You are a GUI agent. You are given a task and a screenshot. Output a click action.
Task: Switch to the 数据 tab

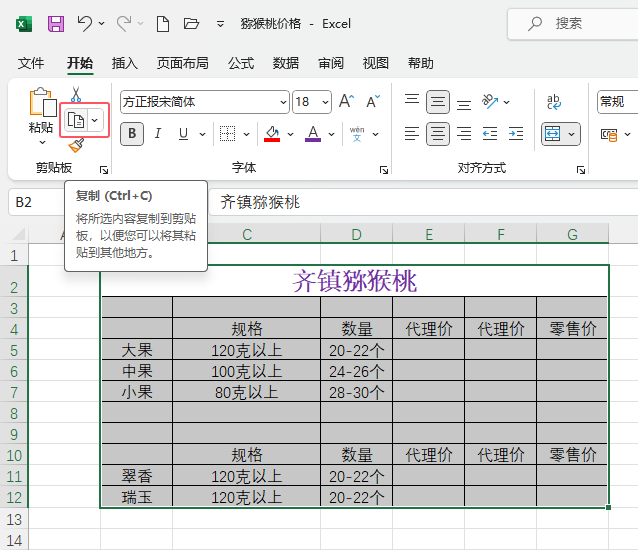[286, 63]
